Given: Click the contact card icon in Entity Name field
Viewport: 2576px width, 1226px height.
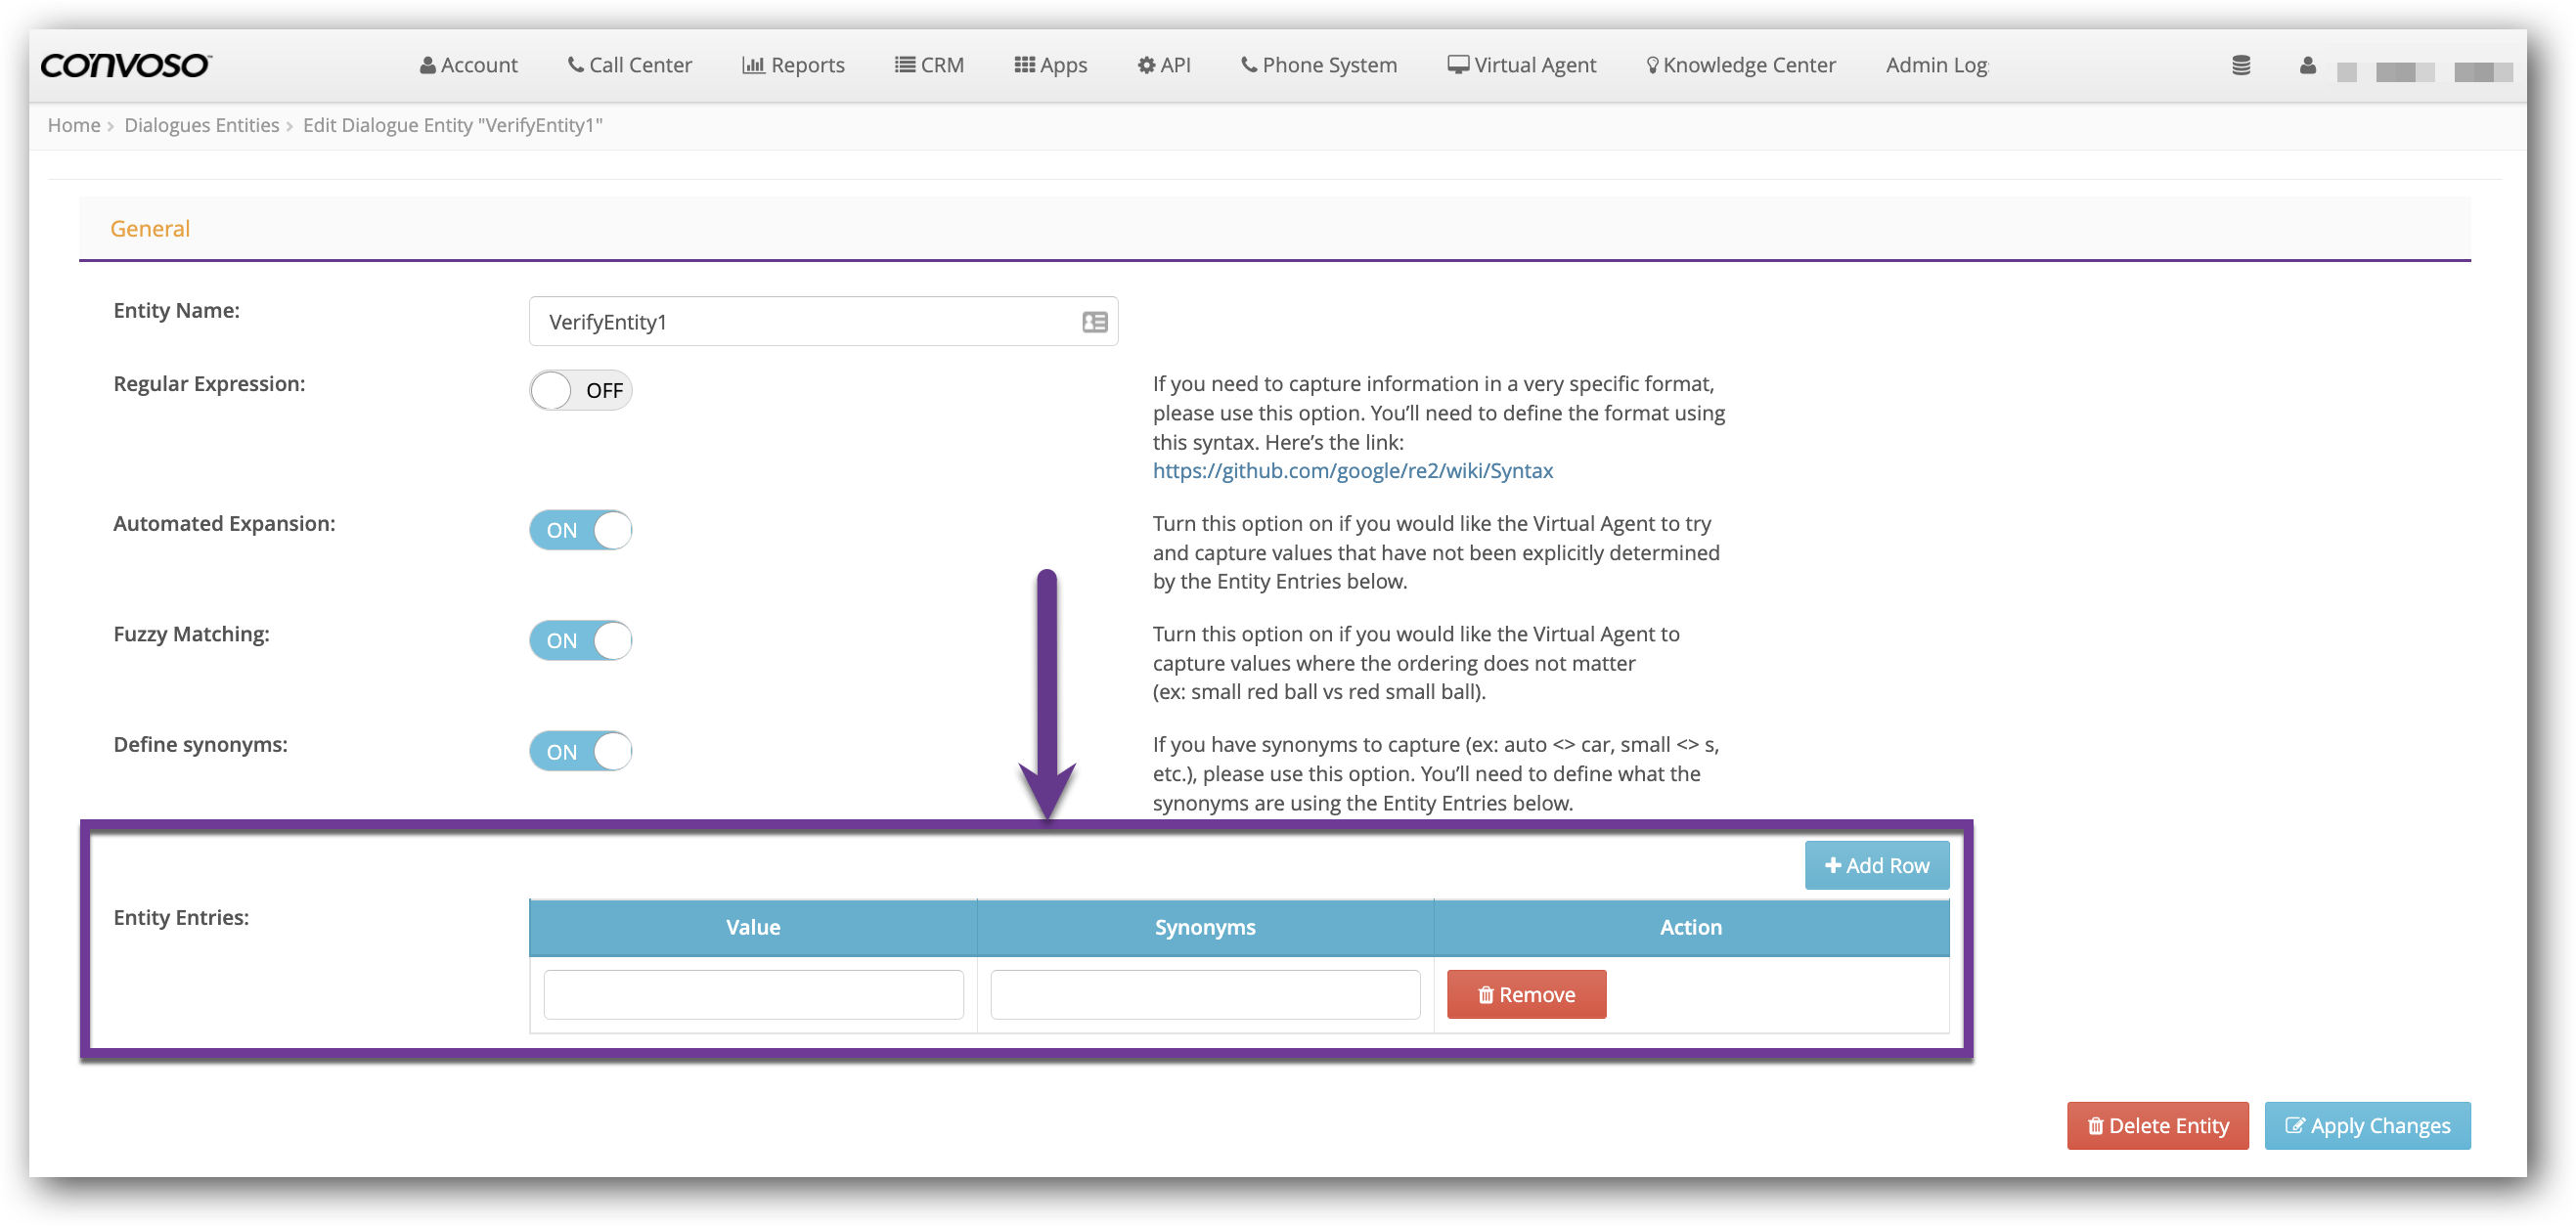Looking at the screenshot, I should [1094, 322].
